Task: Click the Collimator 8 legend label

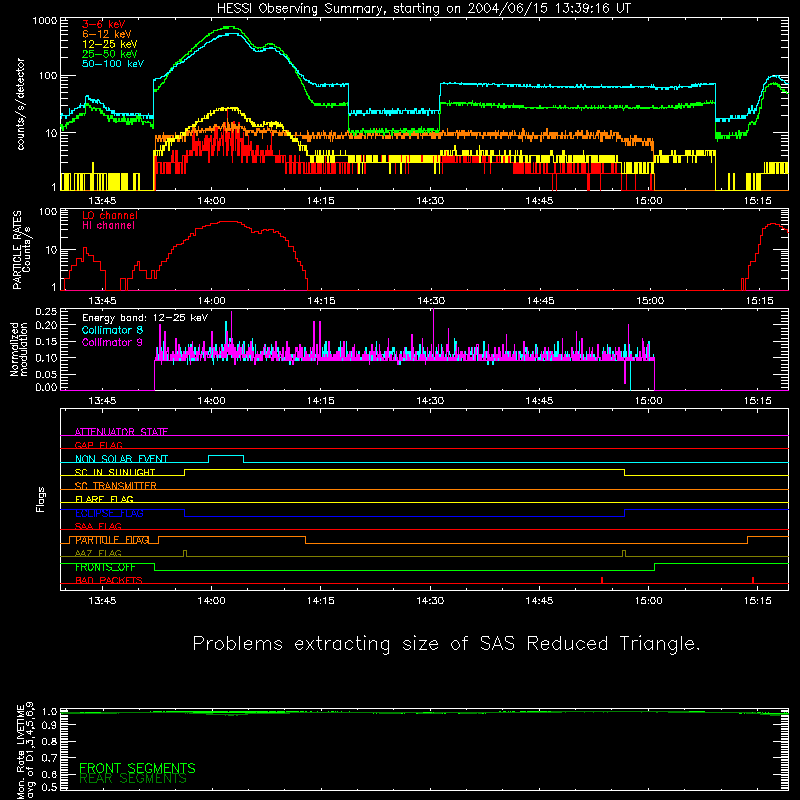Action: (112, 330)
